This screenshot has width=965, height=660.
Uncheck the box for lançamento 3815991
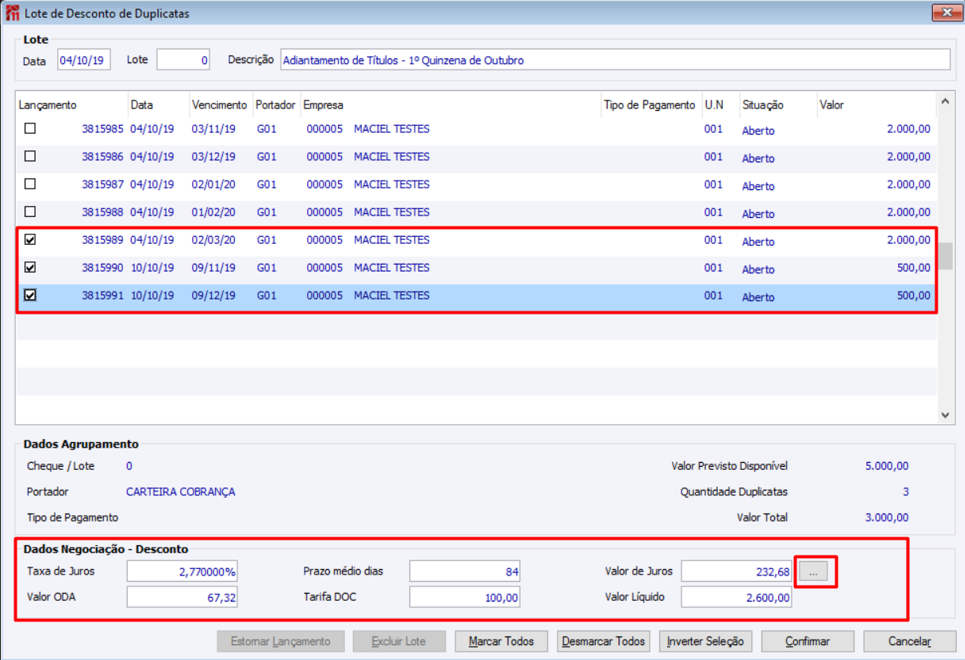point(30,295)
